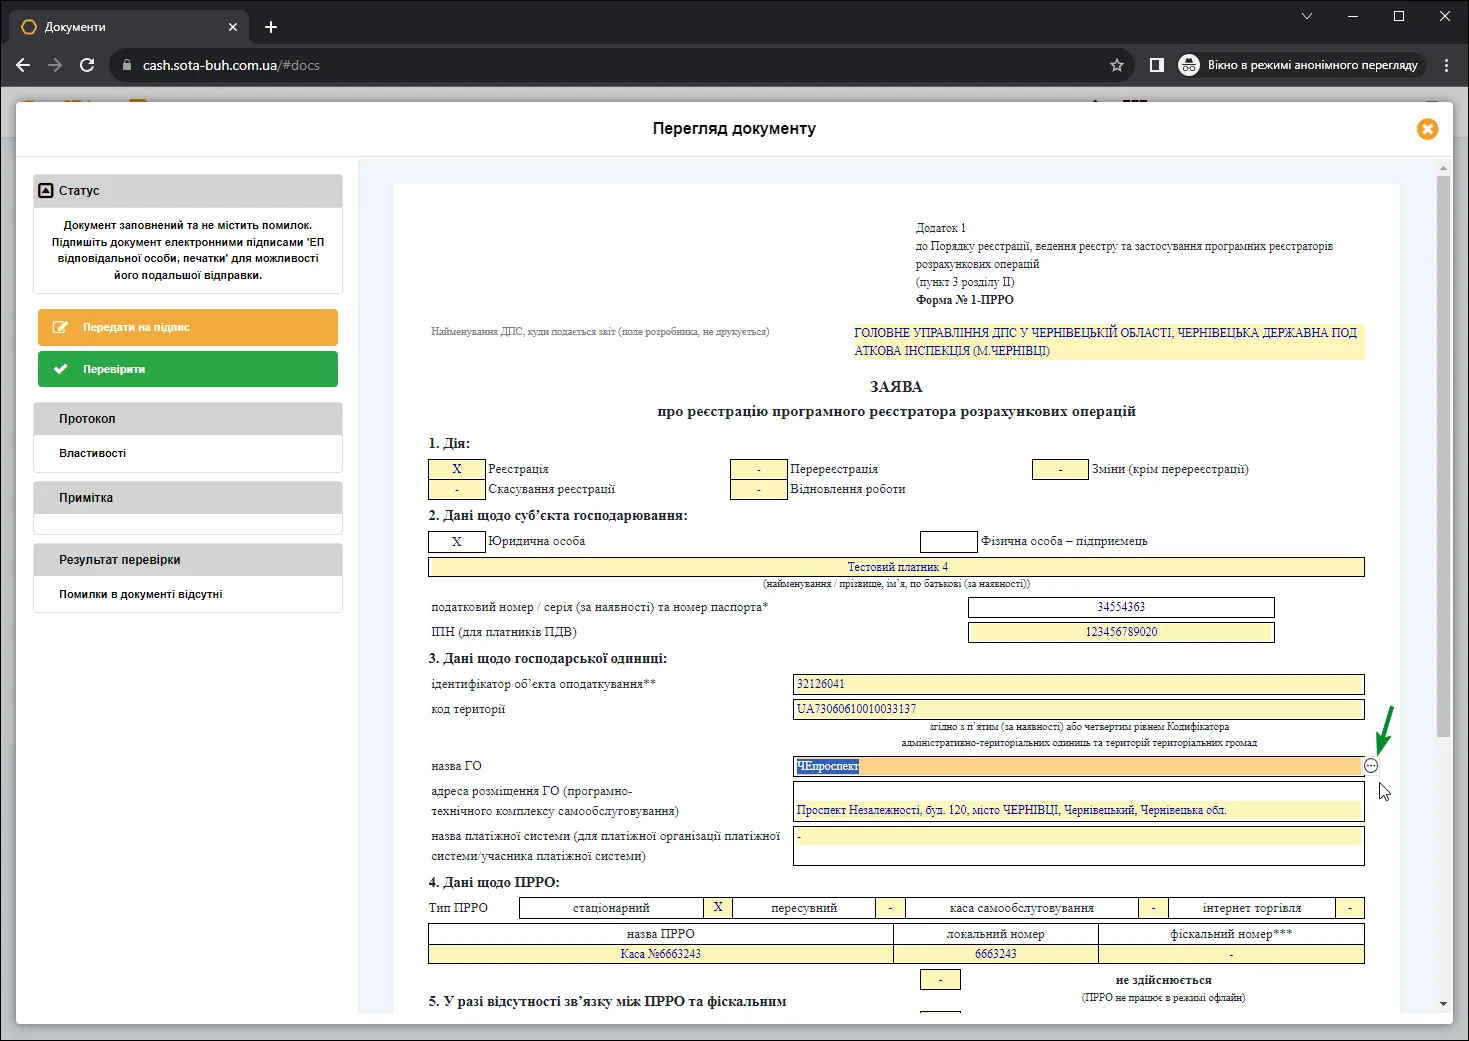
Task: Open Chrome three-dot menu
Action: (x=1446, y=65)
